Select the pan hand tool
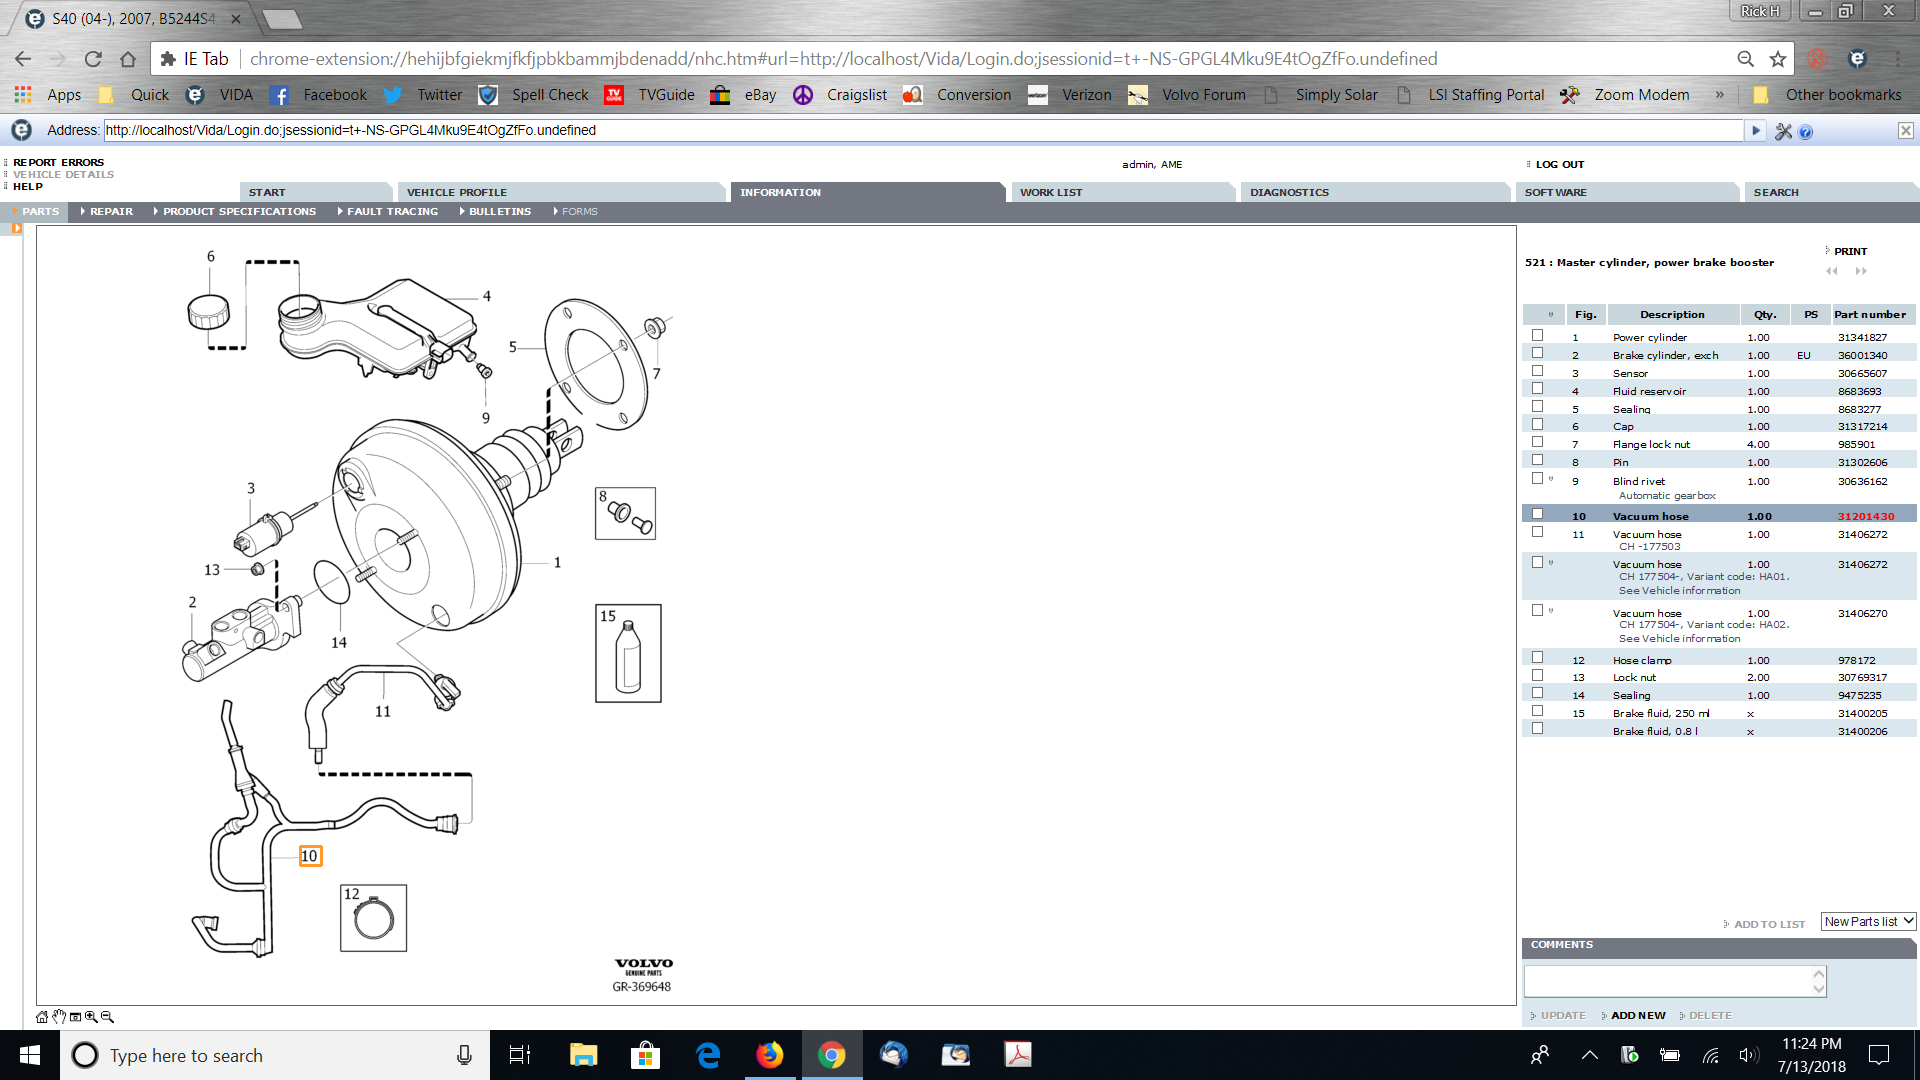 59,1017
